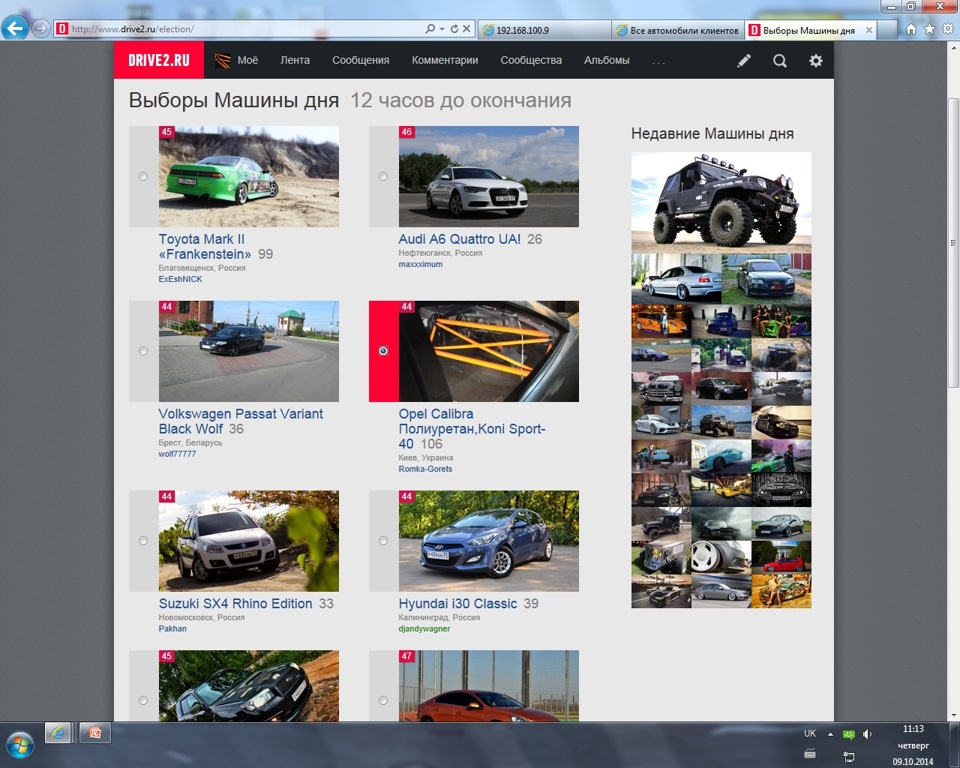Open the browser Home page icon
The image size is (960, 768).
pyautogui.click(x=911, y=29)
